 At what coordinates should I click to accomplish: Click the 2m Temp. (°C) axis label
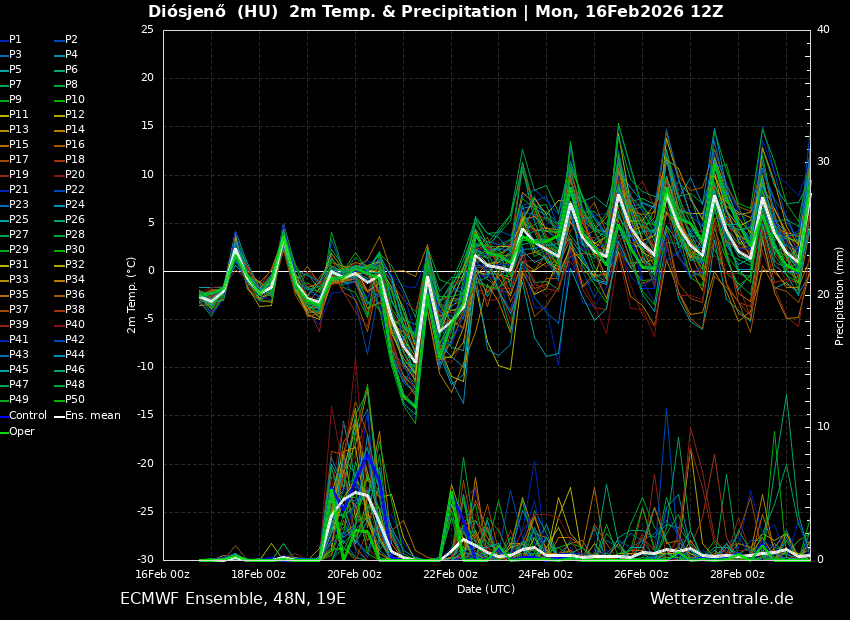(132, 294)
